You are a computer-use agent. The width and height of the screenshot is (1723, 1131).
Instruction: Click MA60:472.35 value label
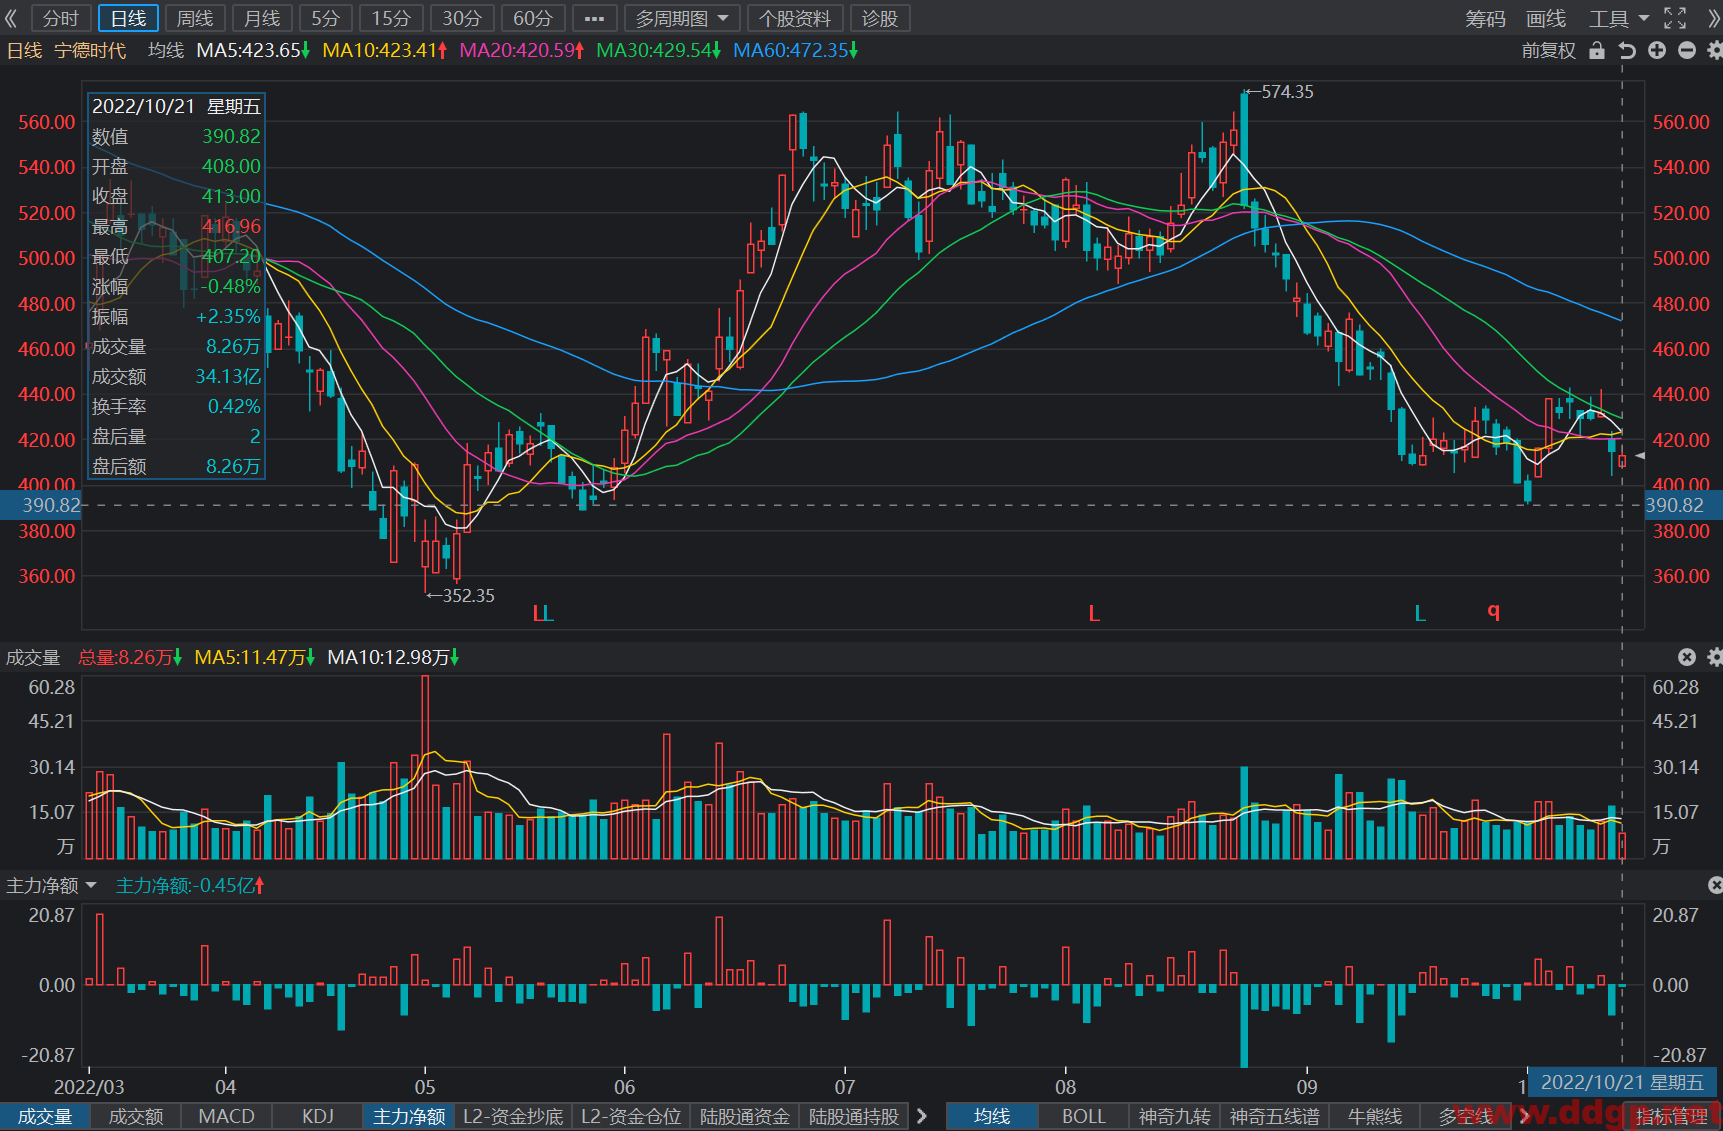click(x=796, y=50)
